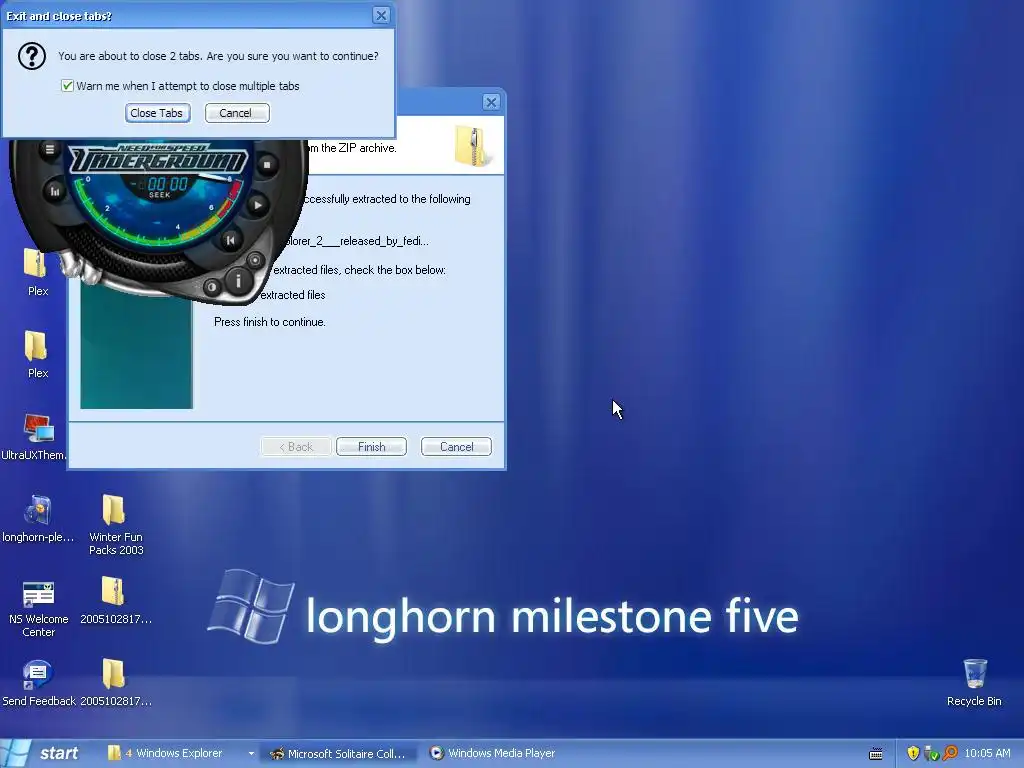The height and width of the screenshot is (768, 1024).
Task: Close the extraction wizard using its X button
Action: tap(491, 102)
